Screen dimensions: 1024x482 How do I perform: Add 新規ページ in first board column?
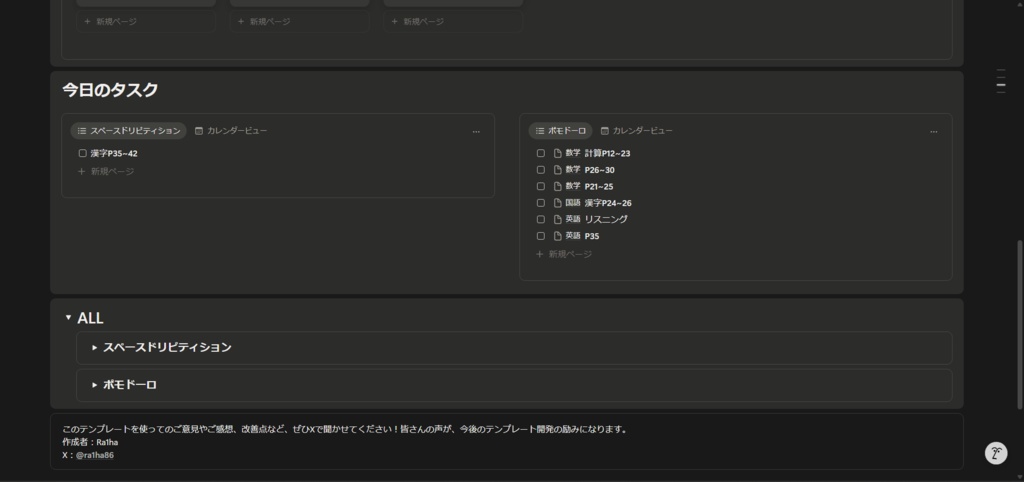pos(146,22)
